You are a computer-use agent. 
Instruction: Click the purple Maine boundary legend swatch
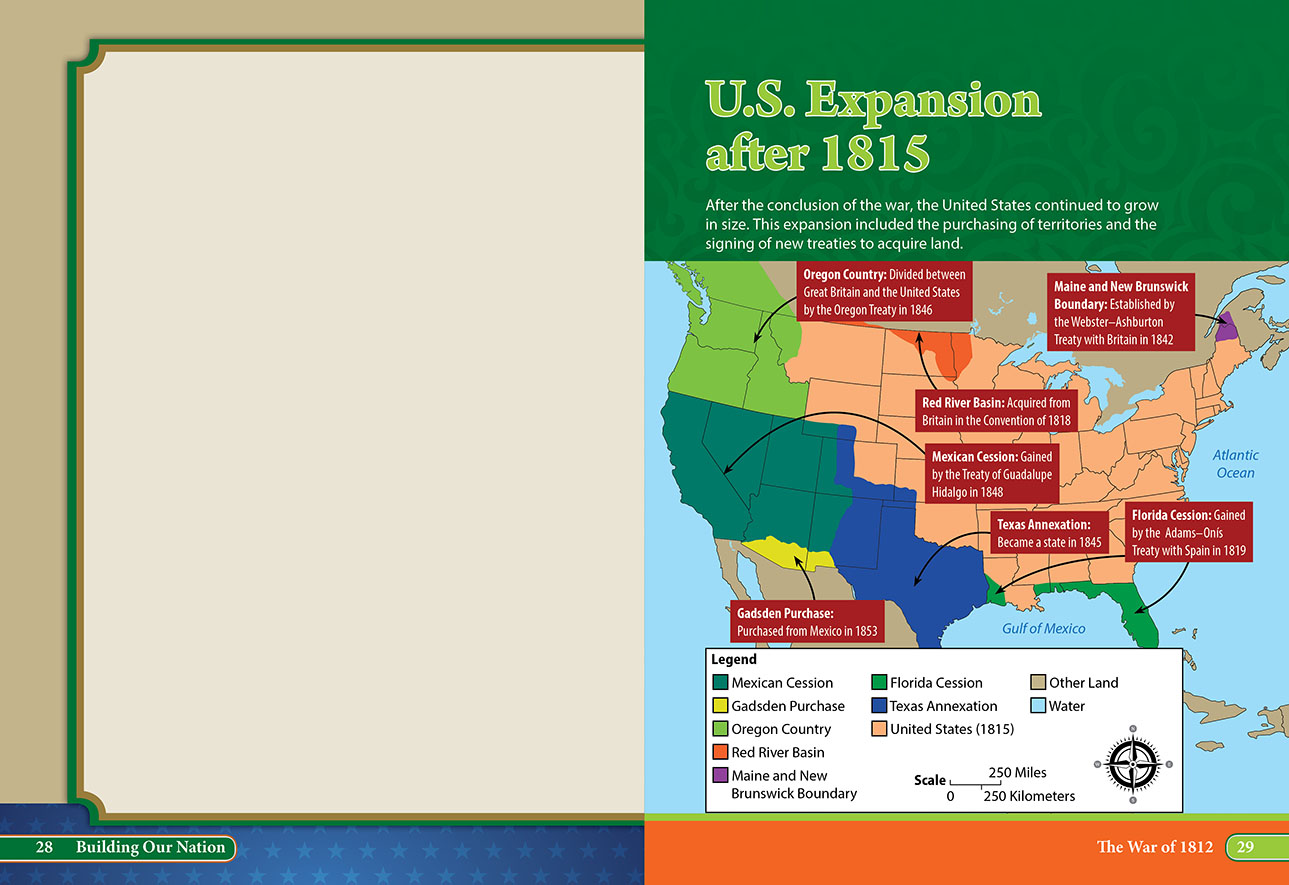pyautogui.click(x=720, y=776)
